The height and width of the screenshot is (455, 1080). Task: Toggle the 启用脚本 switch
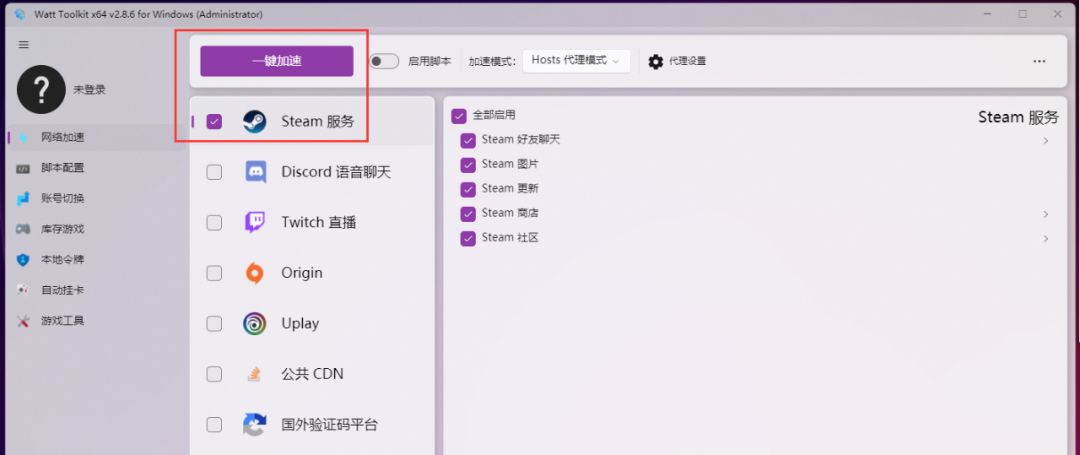tap(384, 61)
